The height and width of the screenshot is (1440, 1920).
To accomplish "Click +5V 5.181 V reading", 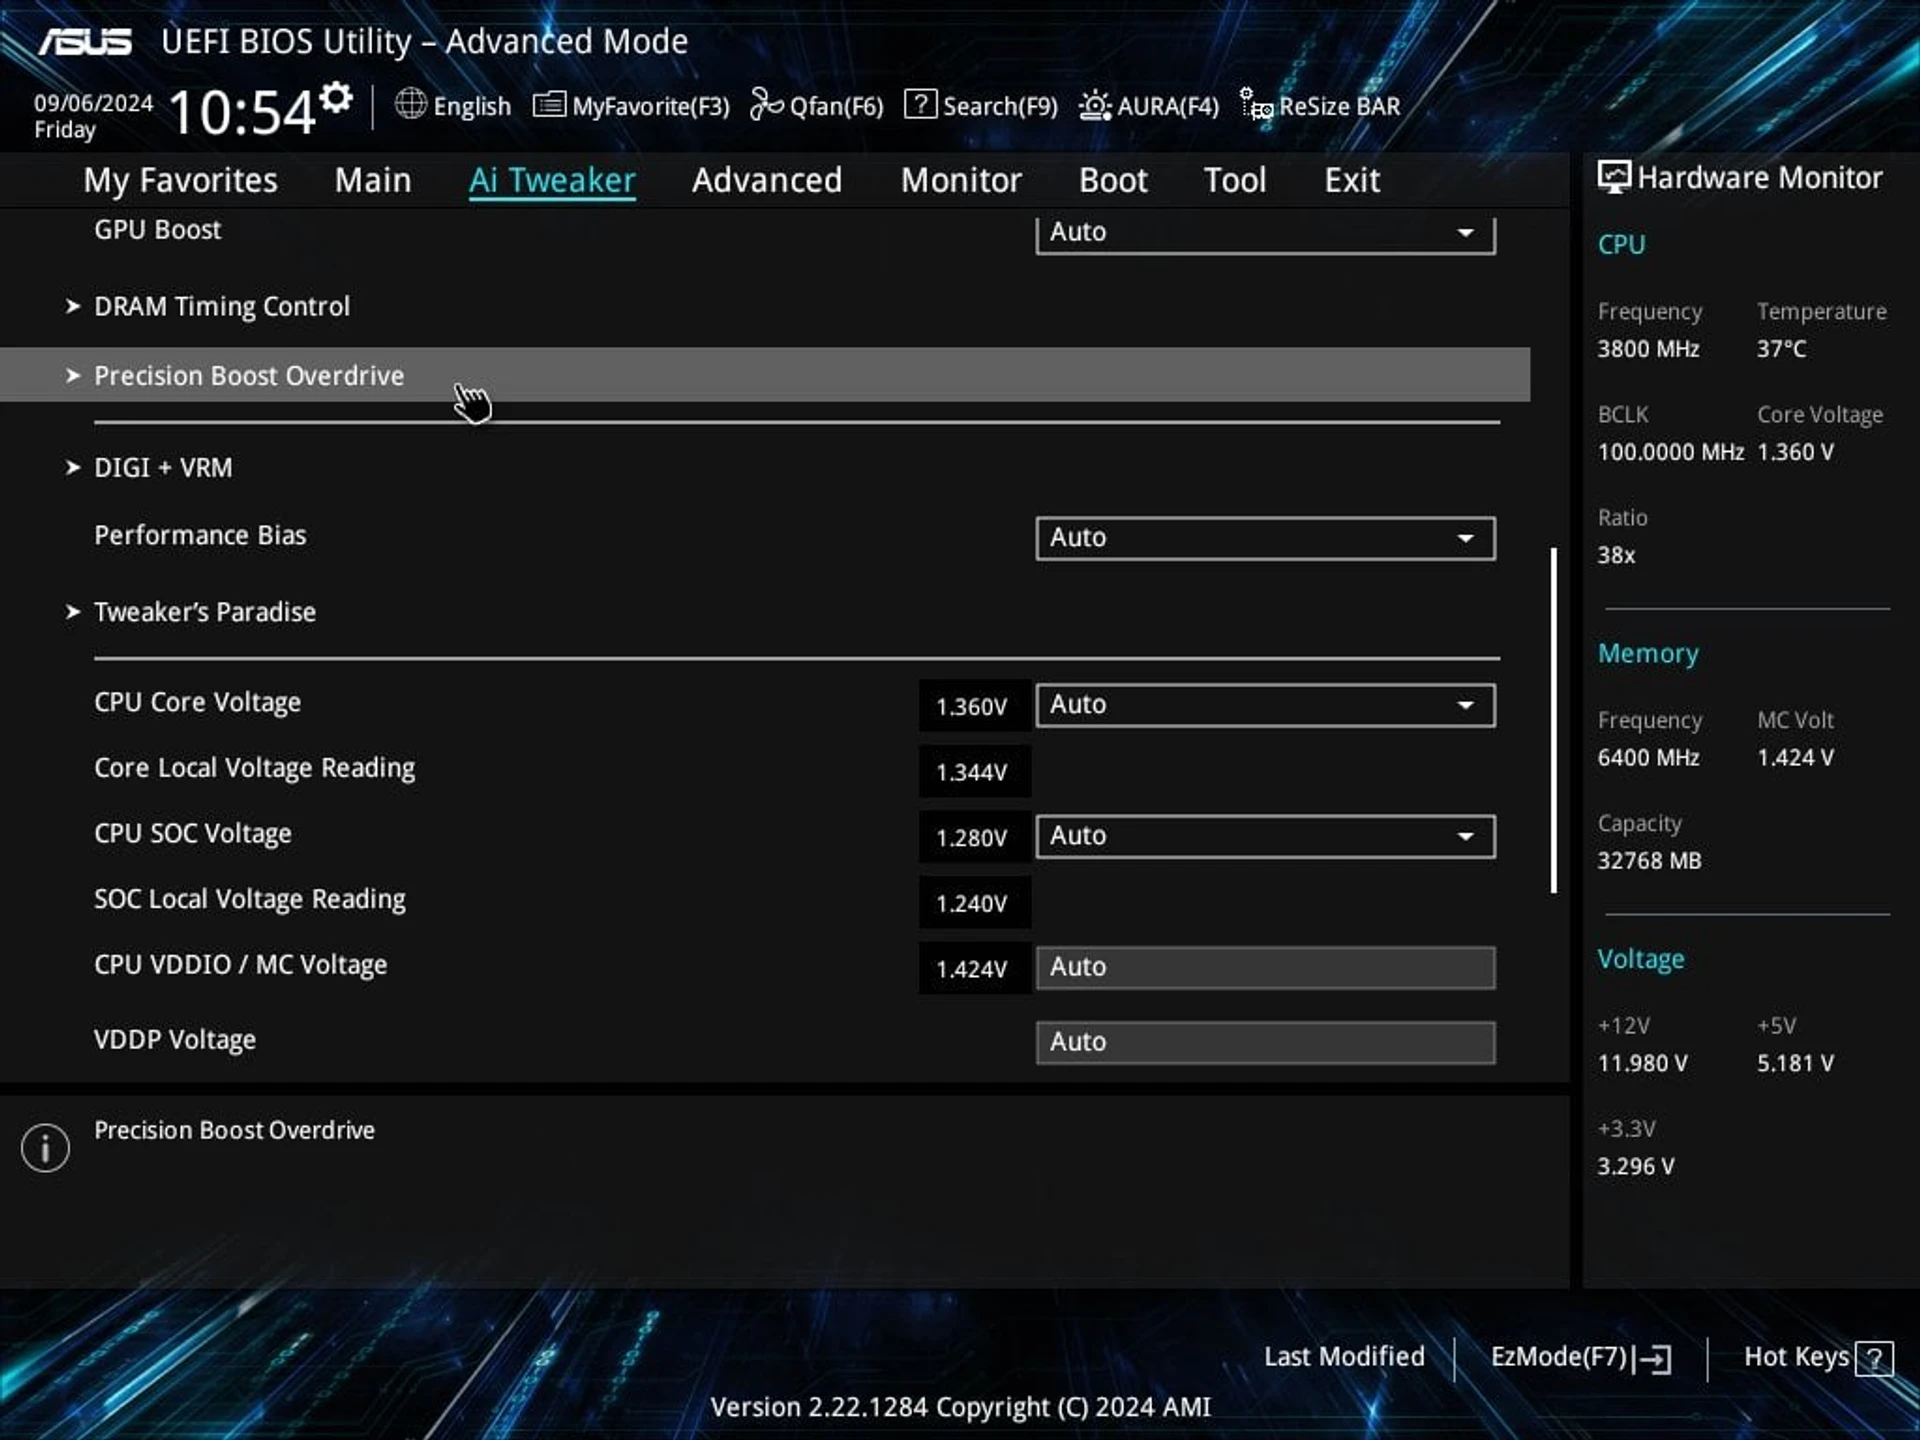I will click(x=1796, y=1063).
